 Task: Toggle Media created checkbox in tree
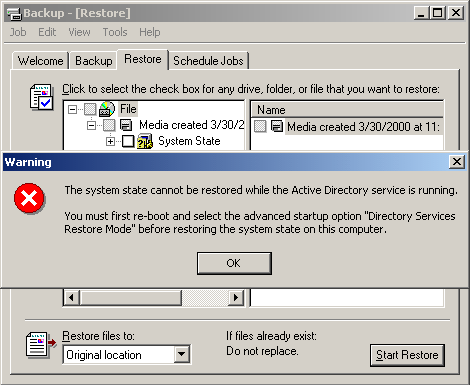[109, 125]
